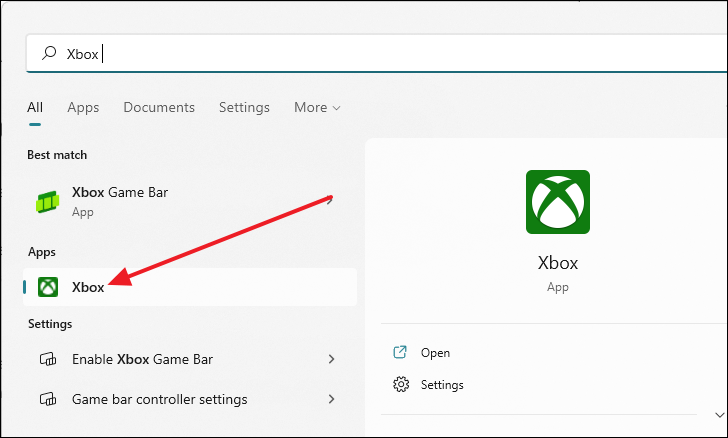Open Game bar controller settings result

click(190, 399)
